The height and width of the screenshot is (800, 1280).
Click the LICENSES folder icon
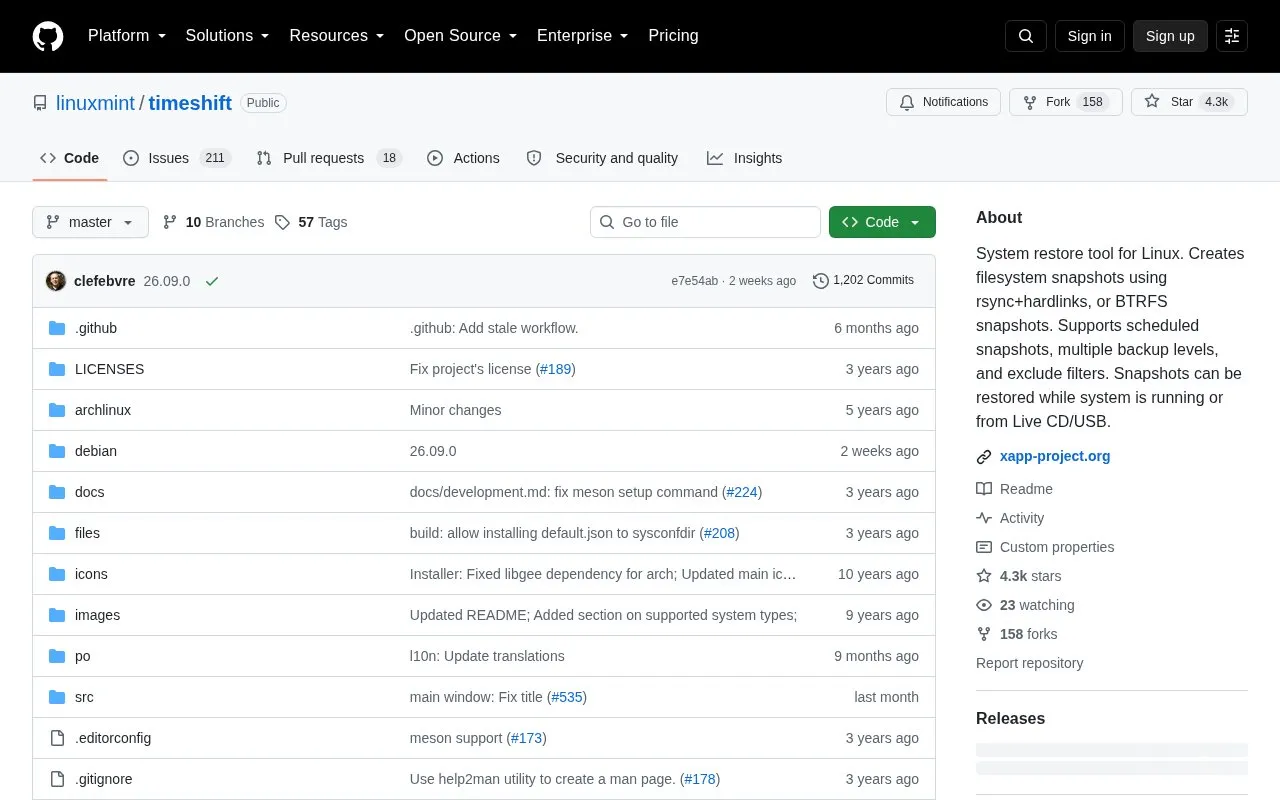pyautogui.click(x=57, y=369)
